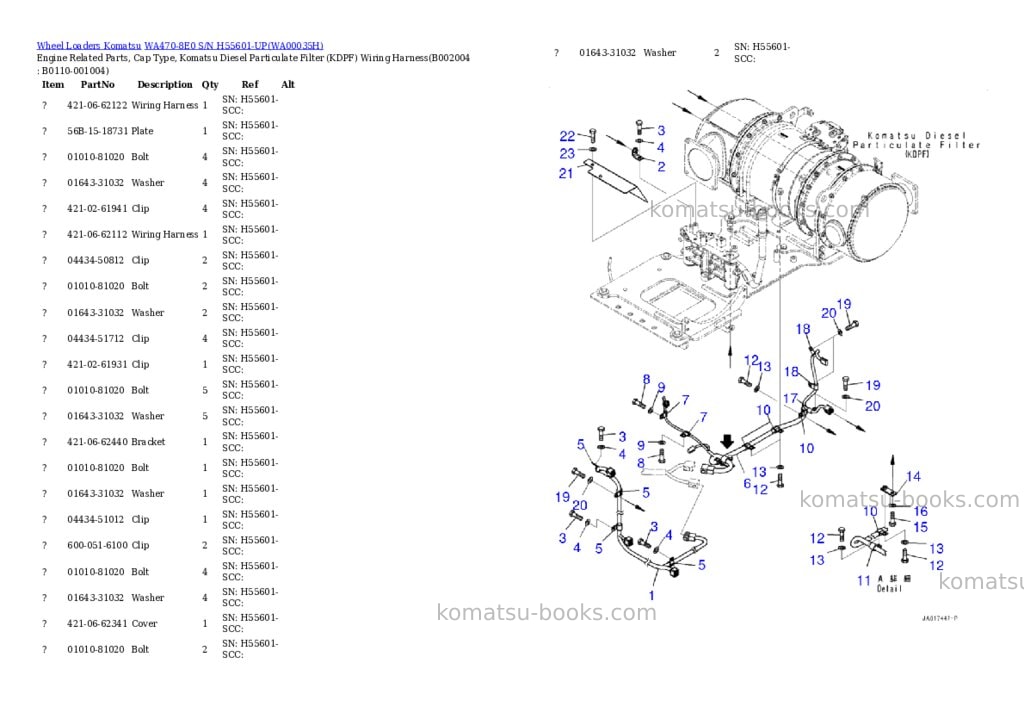The image size is (1024, 725).
Task: Select the Ref column header
Action: pyautogui.click(x=249, y=84)
